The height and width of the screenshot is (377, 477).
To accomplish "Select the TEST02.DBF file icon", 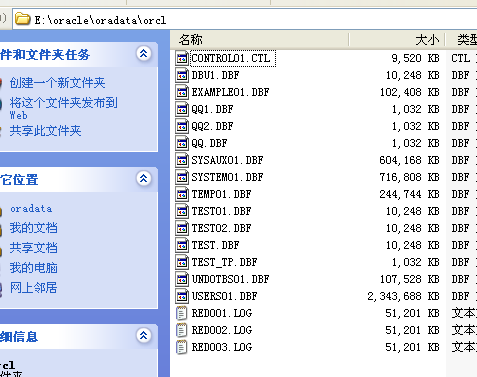I will tap(182, 228).
